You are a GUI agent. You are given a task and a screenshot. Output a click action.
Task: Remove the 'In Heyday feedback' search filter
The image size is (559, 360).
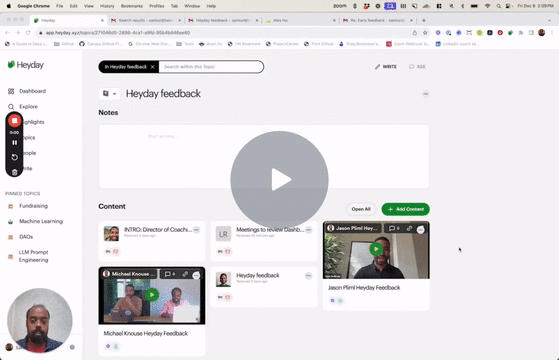[x=153, y=67]
